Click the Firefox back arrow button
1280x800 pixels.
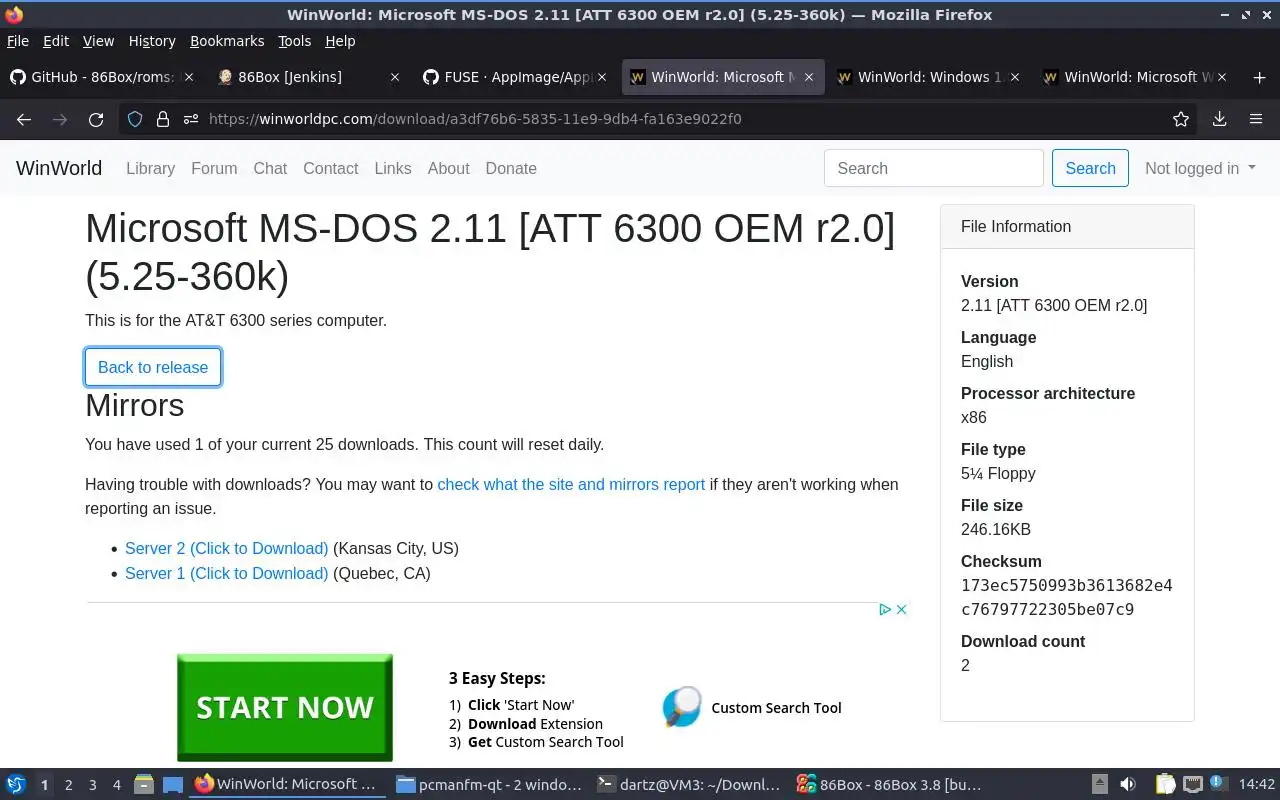(x=24, y=119)
